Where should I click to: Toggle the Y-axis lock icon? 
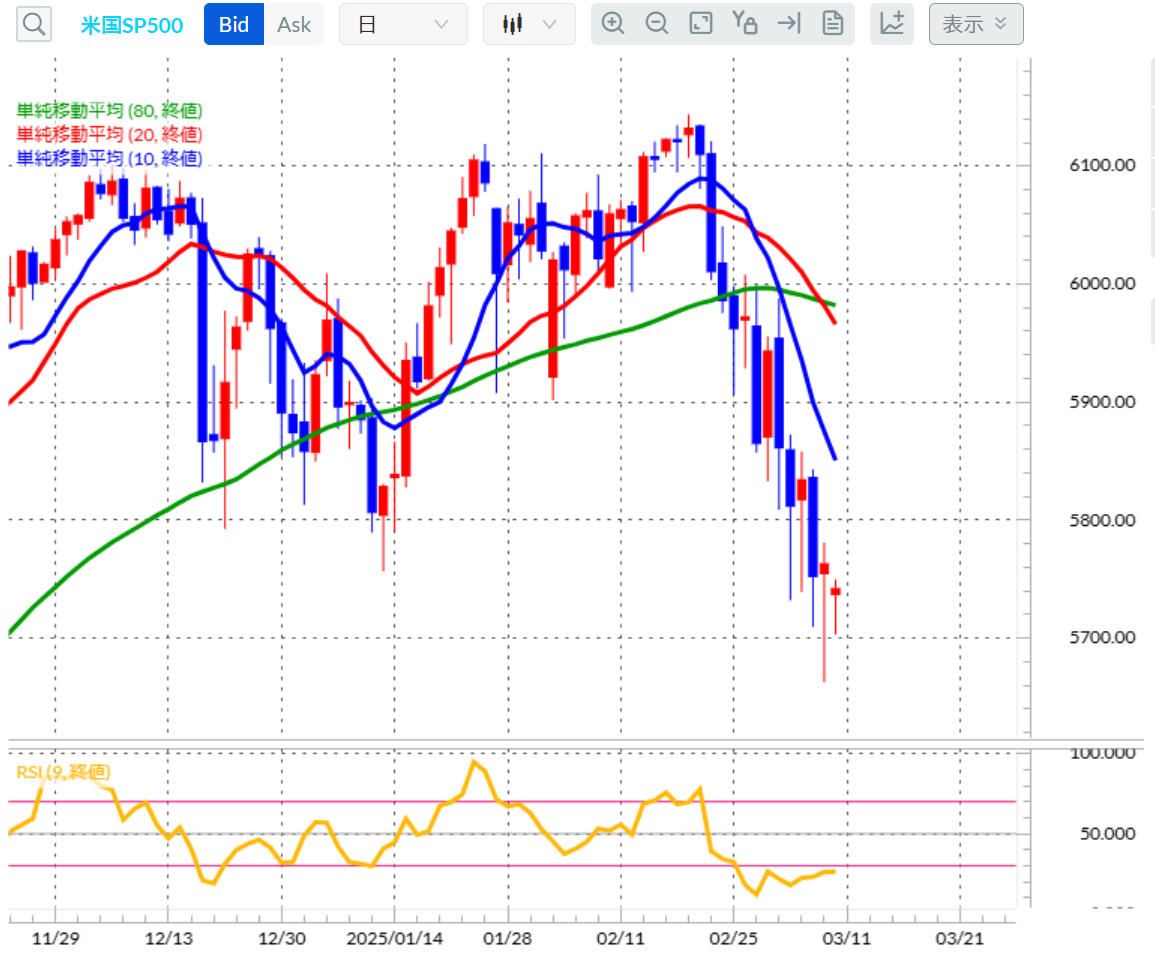745,24
